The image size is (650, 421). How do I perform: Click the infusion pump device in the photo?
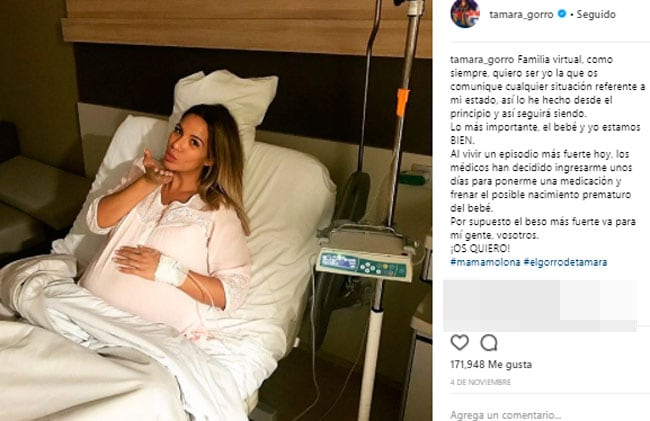pos(363,264)
